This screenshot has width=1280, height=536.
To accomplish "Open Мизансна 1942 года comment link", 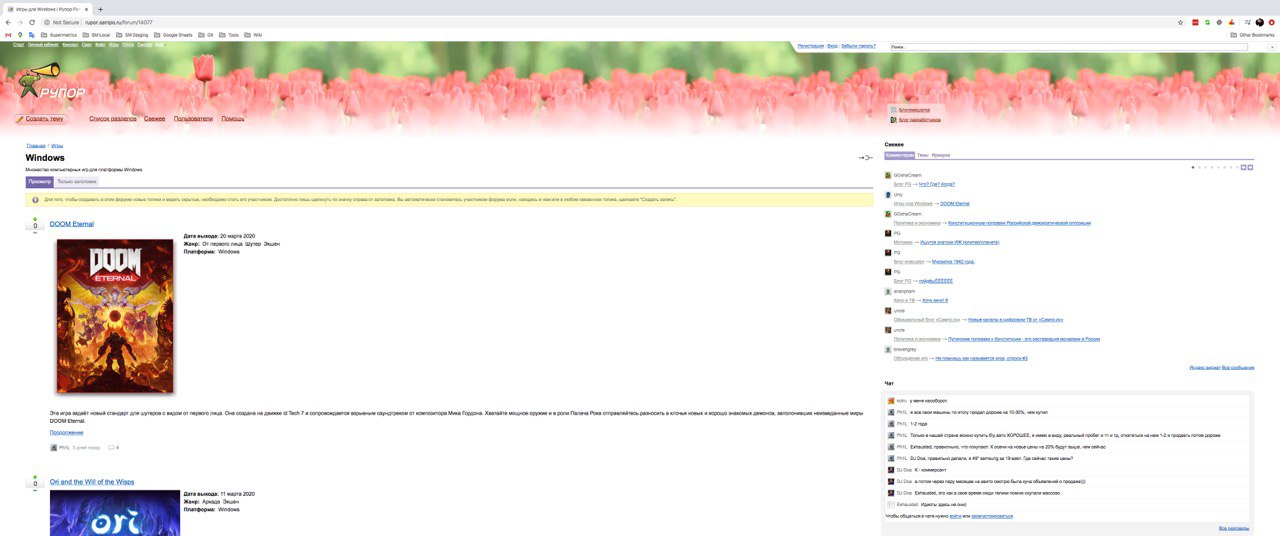I will [953, 261].
